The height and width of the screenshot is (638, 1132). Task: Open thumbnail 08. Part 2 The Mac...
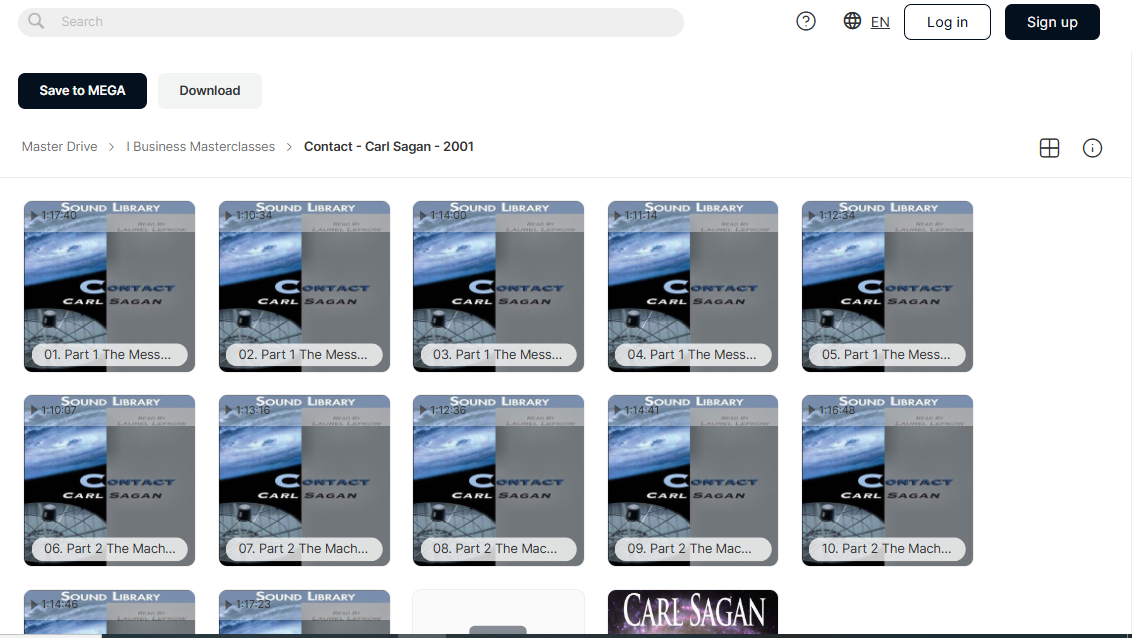point(498,481)
